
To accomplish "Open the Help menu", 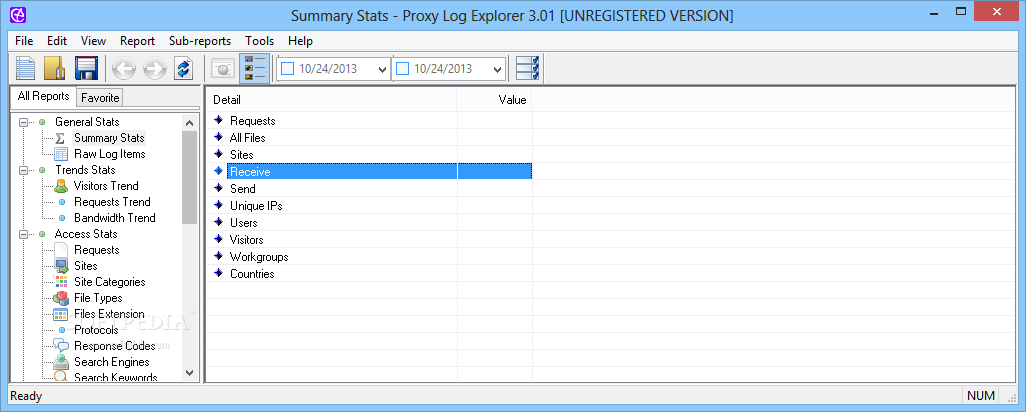I will 300,41.
